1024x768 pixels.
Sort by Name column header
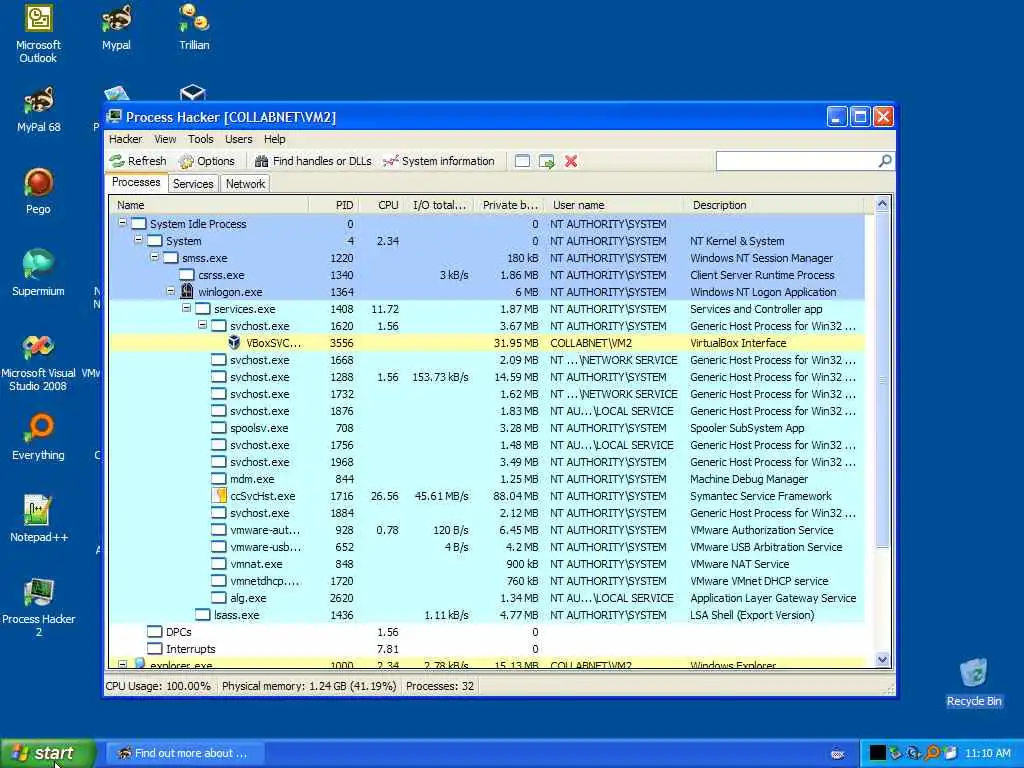(x=209, y=205)
